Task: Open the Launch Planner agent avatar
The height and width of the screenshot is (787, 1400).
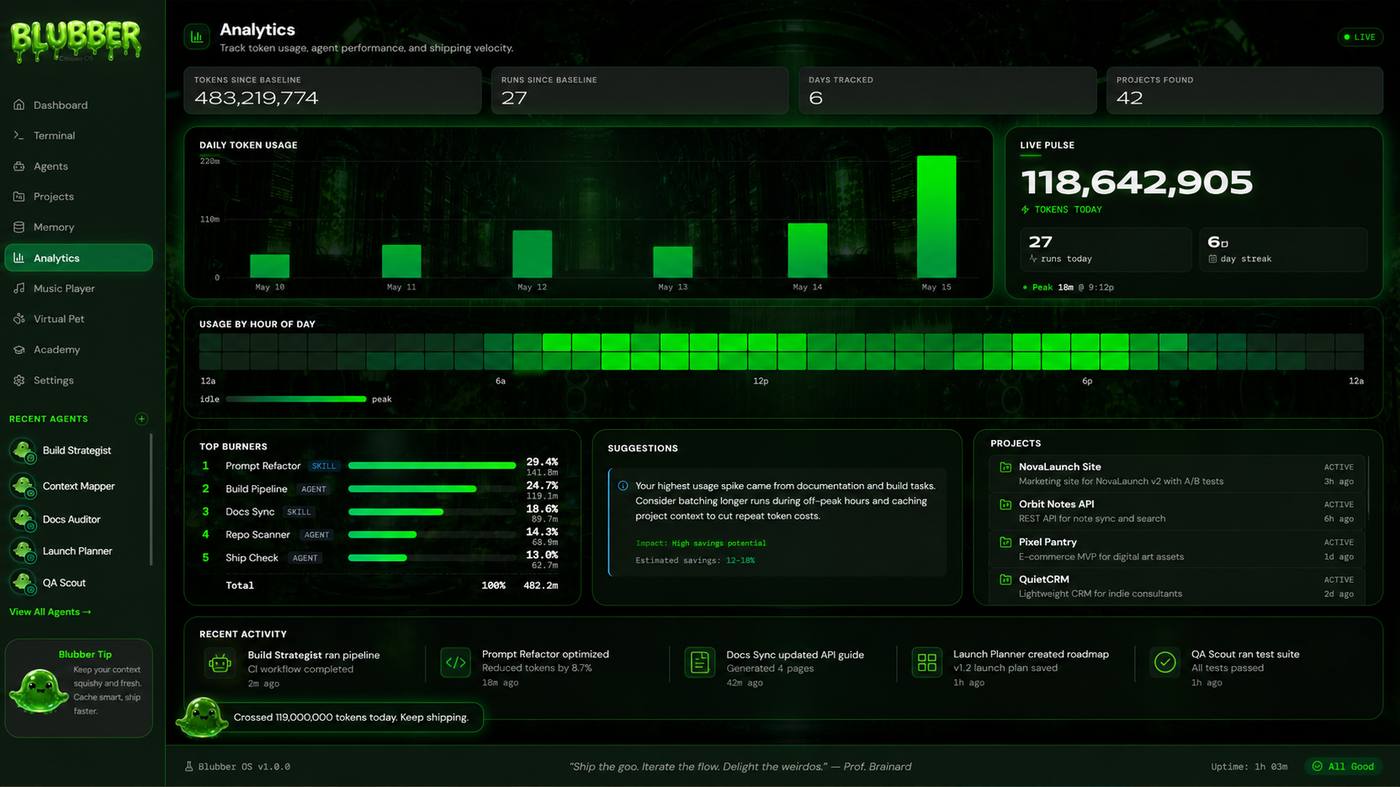Action: point(23,551)
